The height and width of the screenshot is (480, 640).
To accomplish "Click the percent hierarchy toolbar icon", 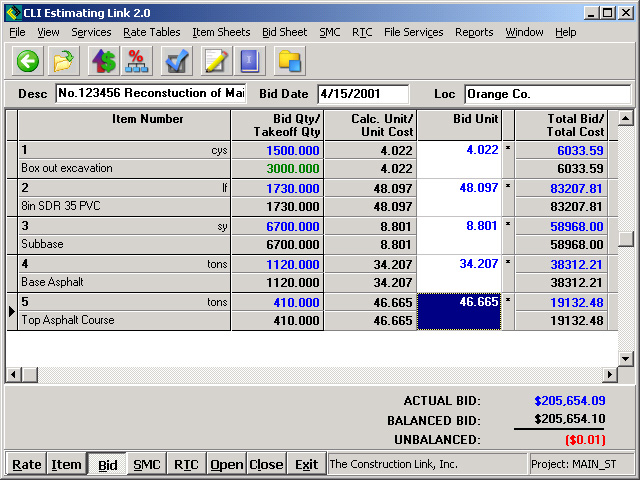I will pyautogui.click(x=137, y=61).
